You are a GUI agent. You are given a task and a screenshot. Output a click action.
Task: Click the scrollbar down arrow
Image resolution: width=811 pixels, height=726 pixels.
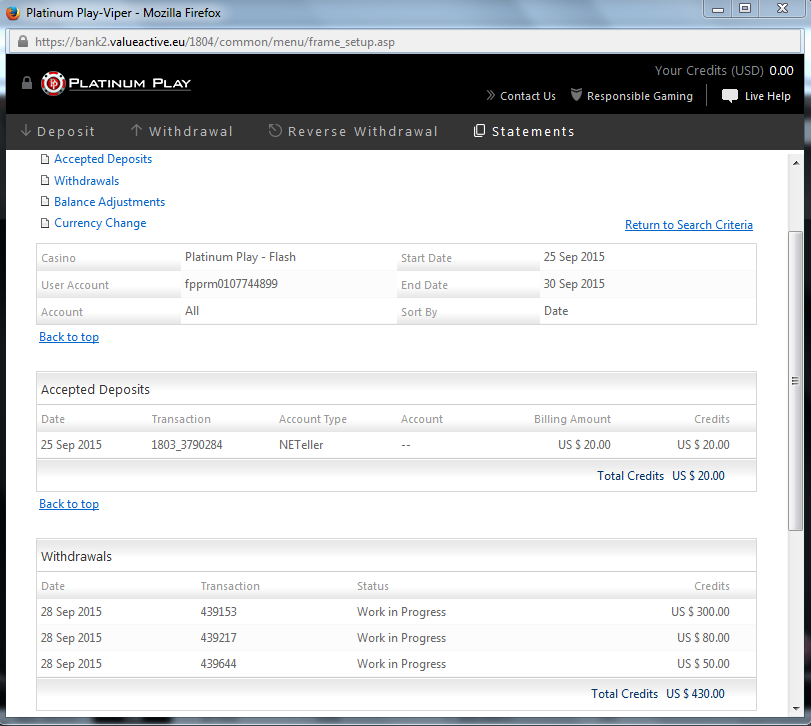795,709
